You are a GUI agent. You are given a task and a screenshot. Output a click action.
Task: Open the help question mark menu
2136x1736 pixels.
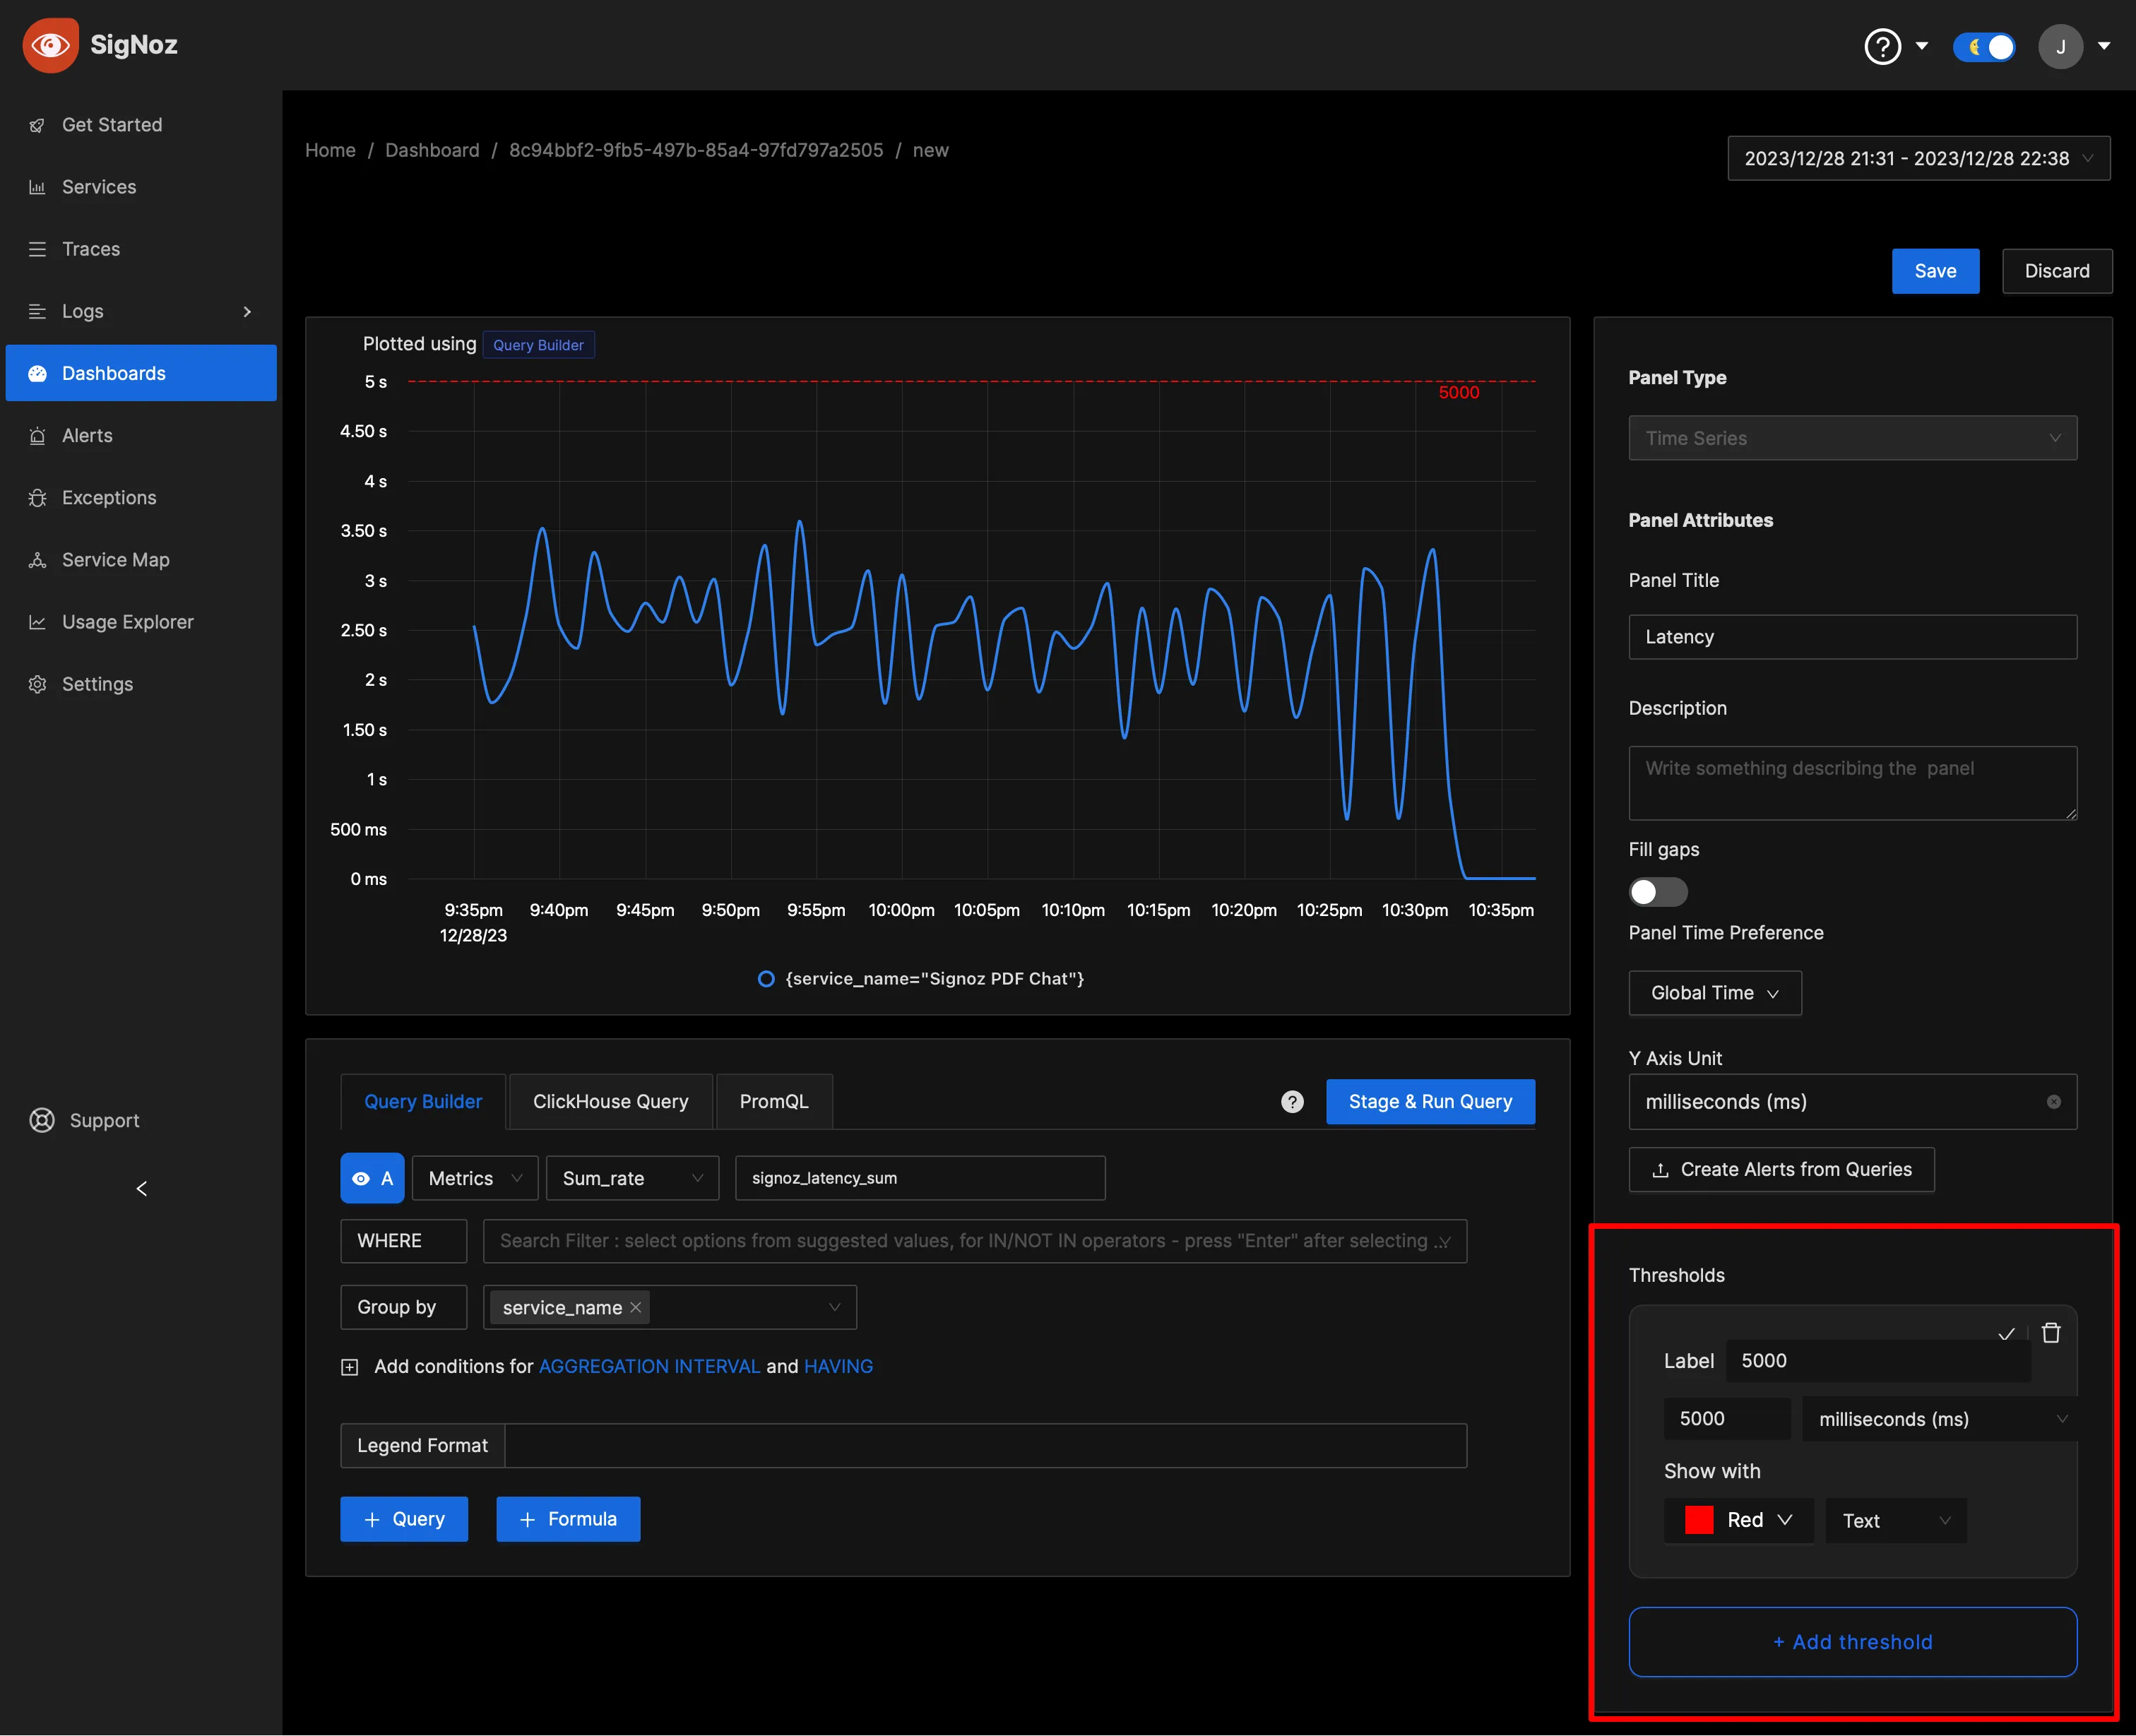(x=1882, y=46)
